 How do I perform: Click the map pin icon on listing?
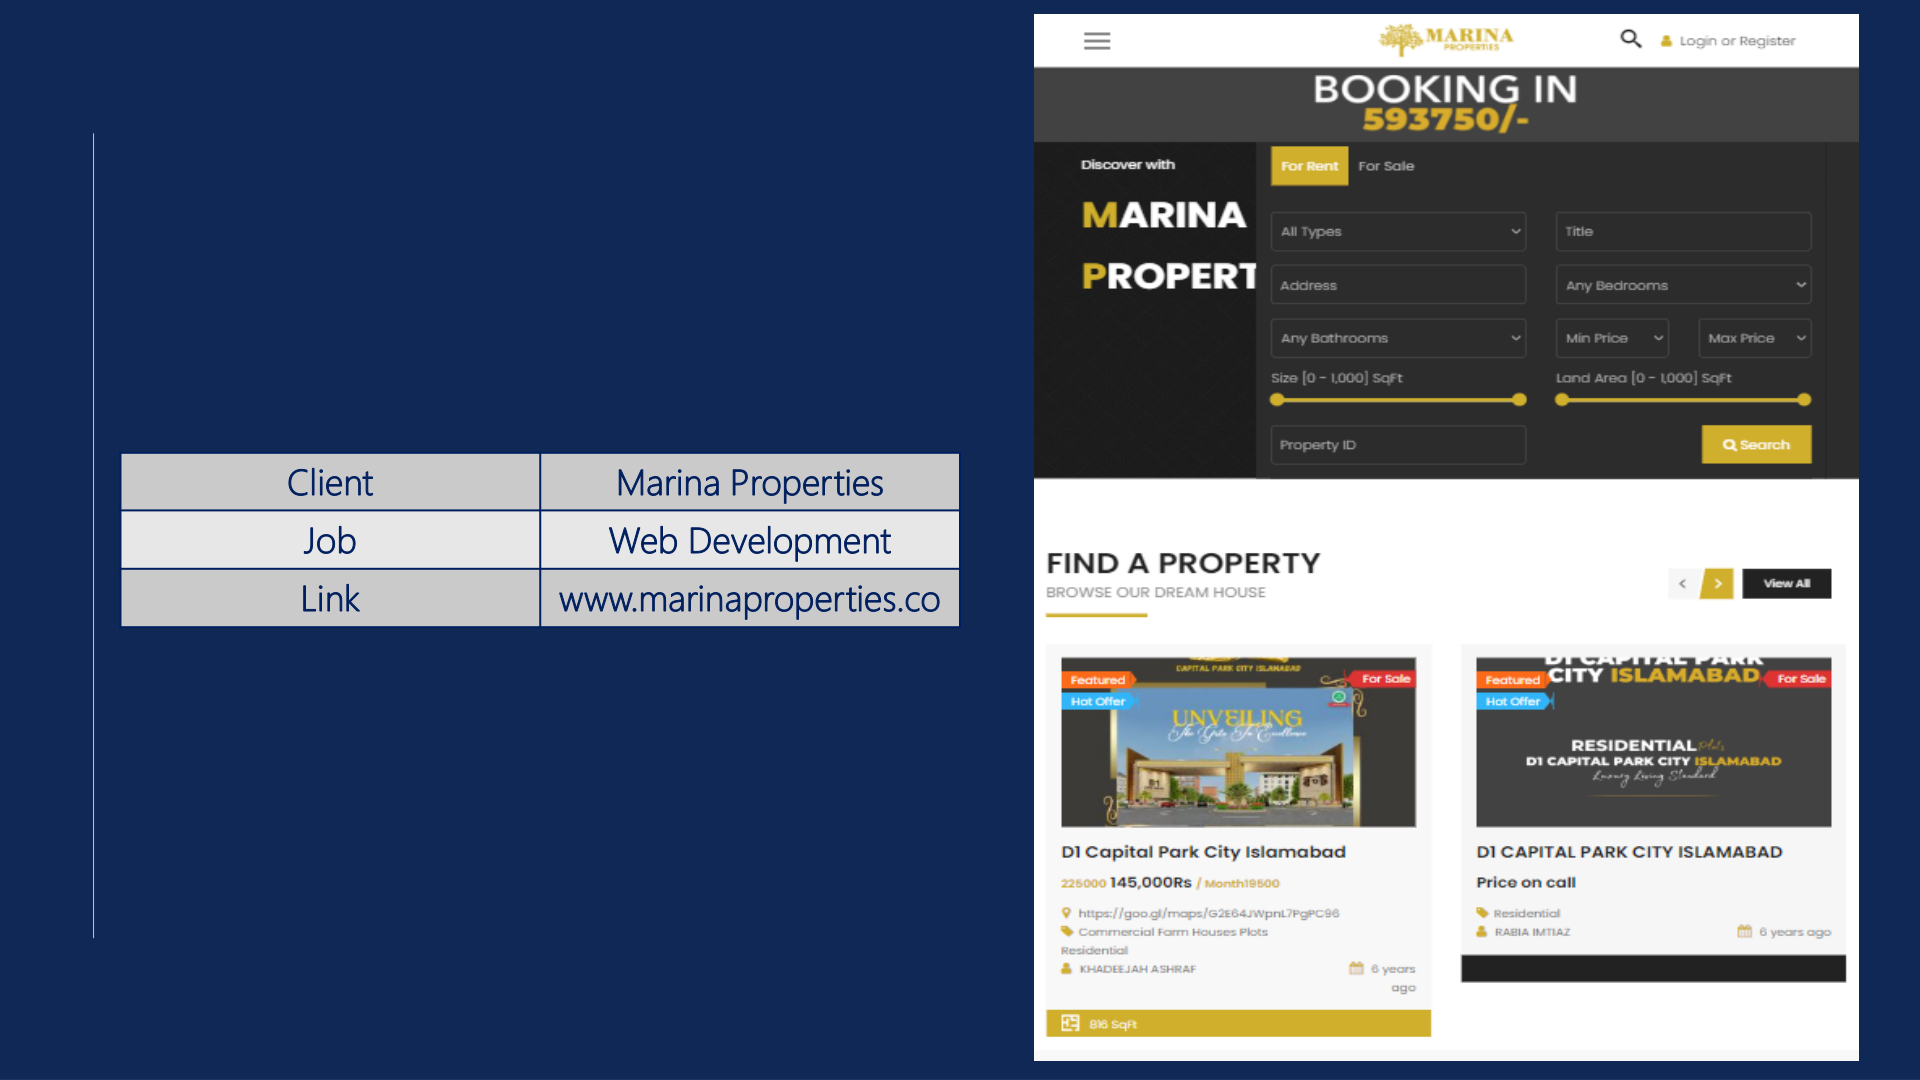(1067, 913)
